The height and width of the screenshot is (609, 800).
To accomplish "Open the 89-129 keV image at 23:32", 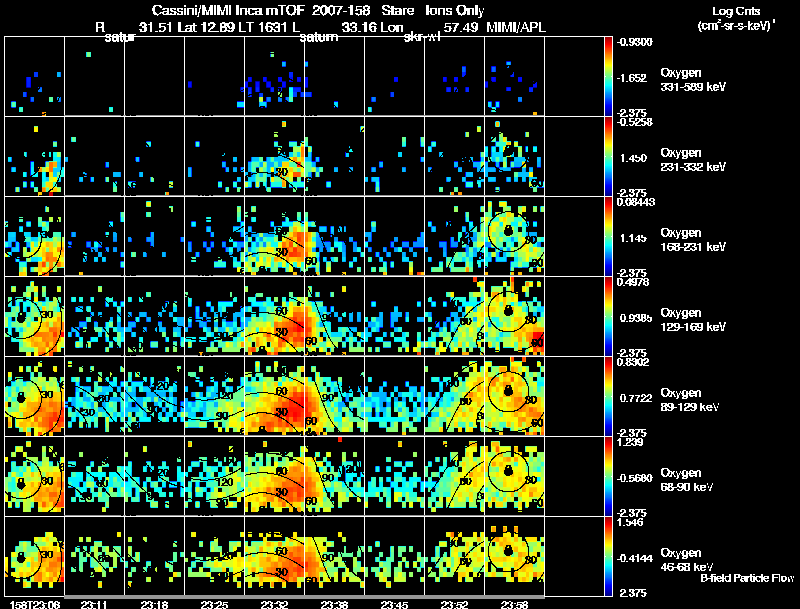I will tap(274, 396).
